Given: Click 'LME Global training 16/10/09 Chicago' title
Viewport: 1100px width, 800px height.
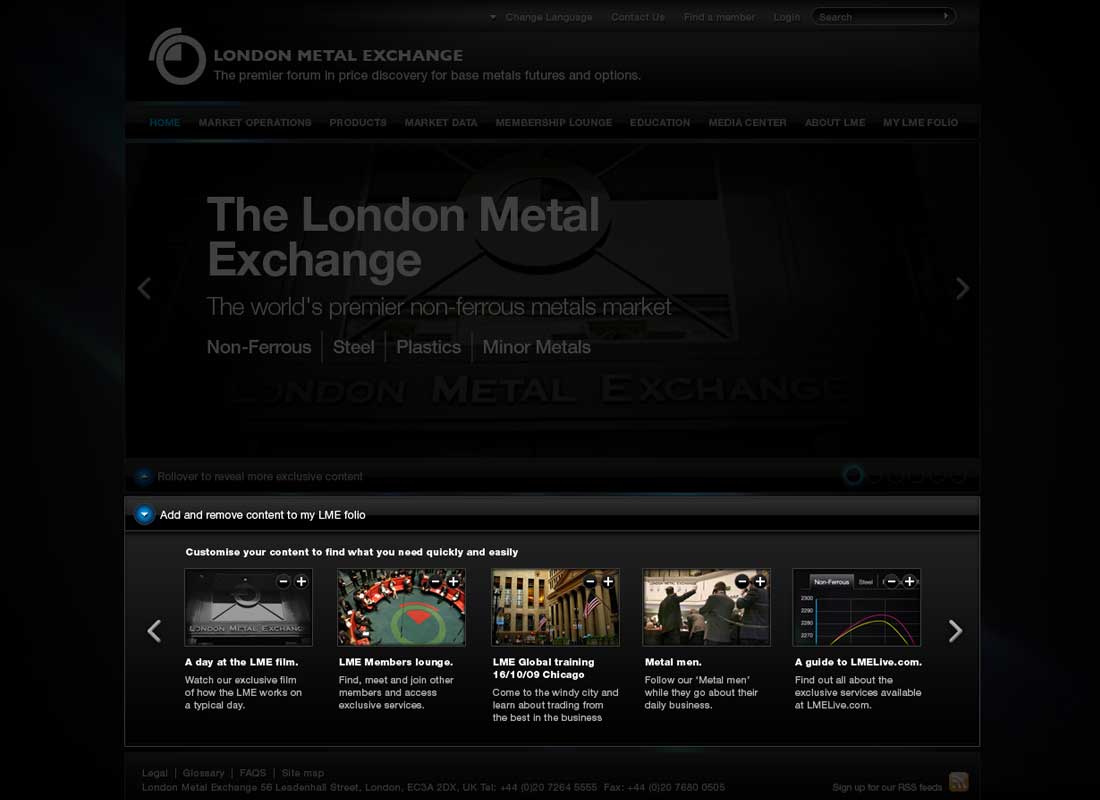Looking at the screenshot, I should click(x=544, y=668).
